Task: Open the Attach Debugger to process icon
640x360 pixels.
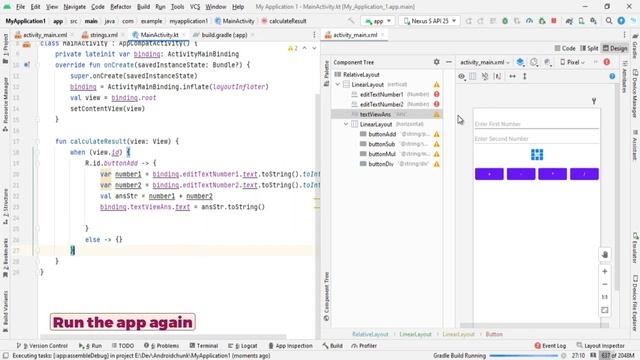Action: tap(542, 21)
